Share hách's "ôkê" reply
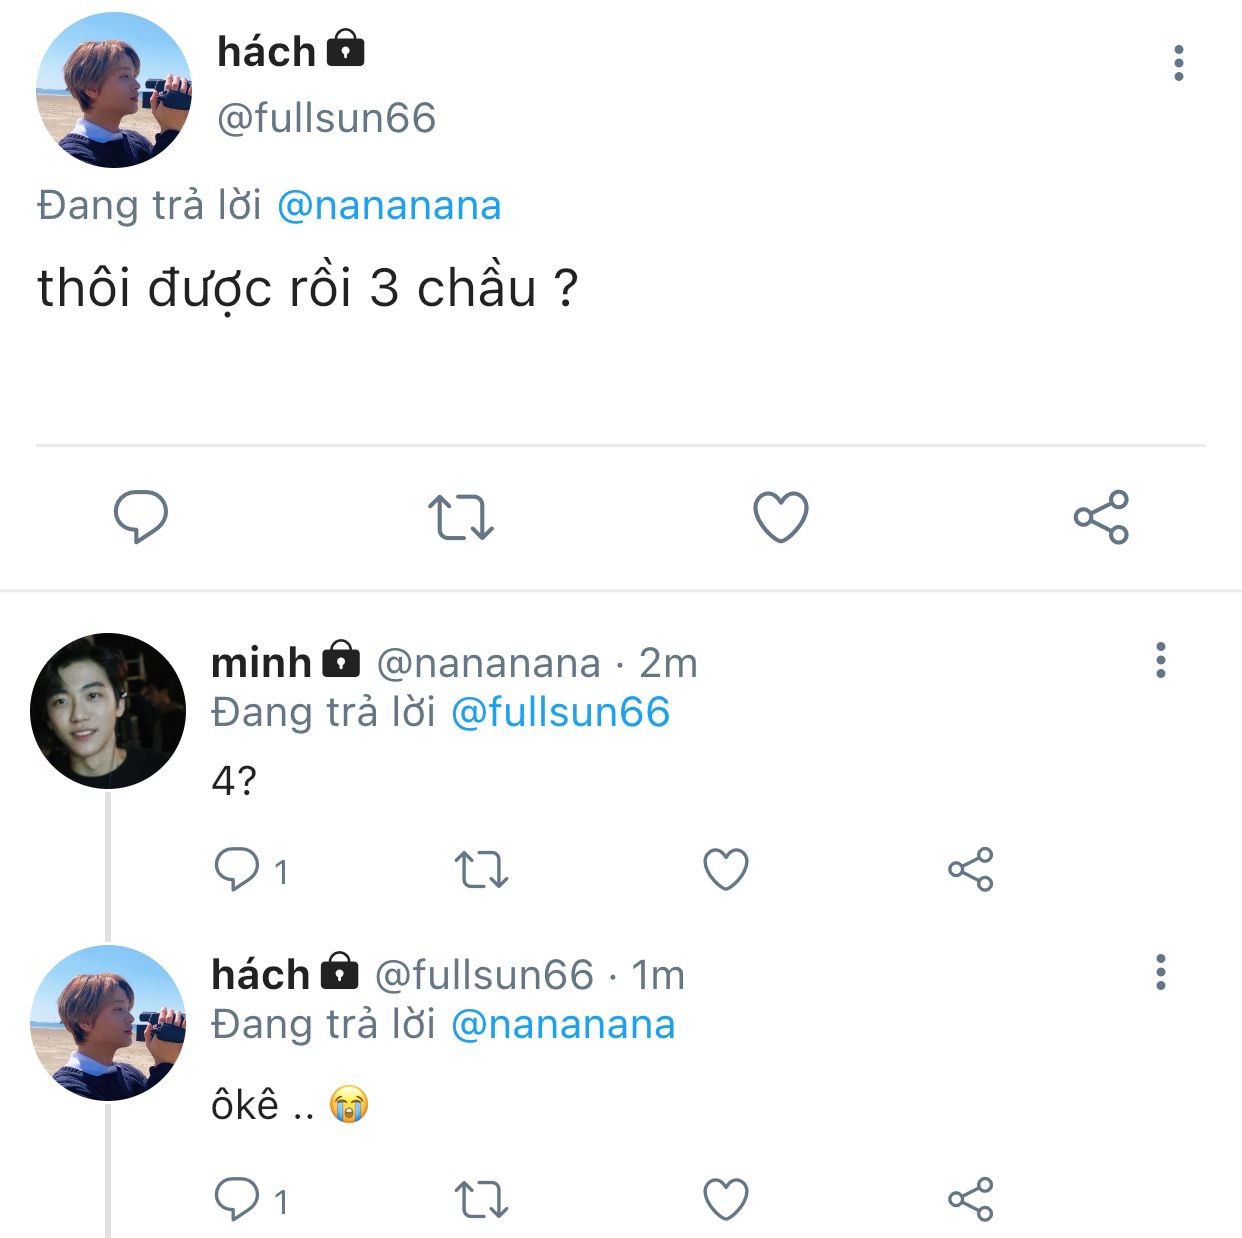The image size is (1242, 1238). point(971,1199)
